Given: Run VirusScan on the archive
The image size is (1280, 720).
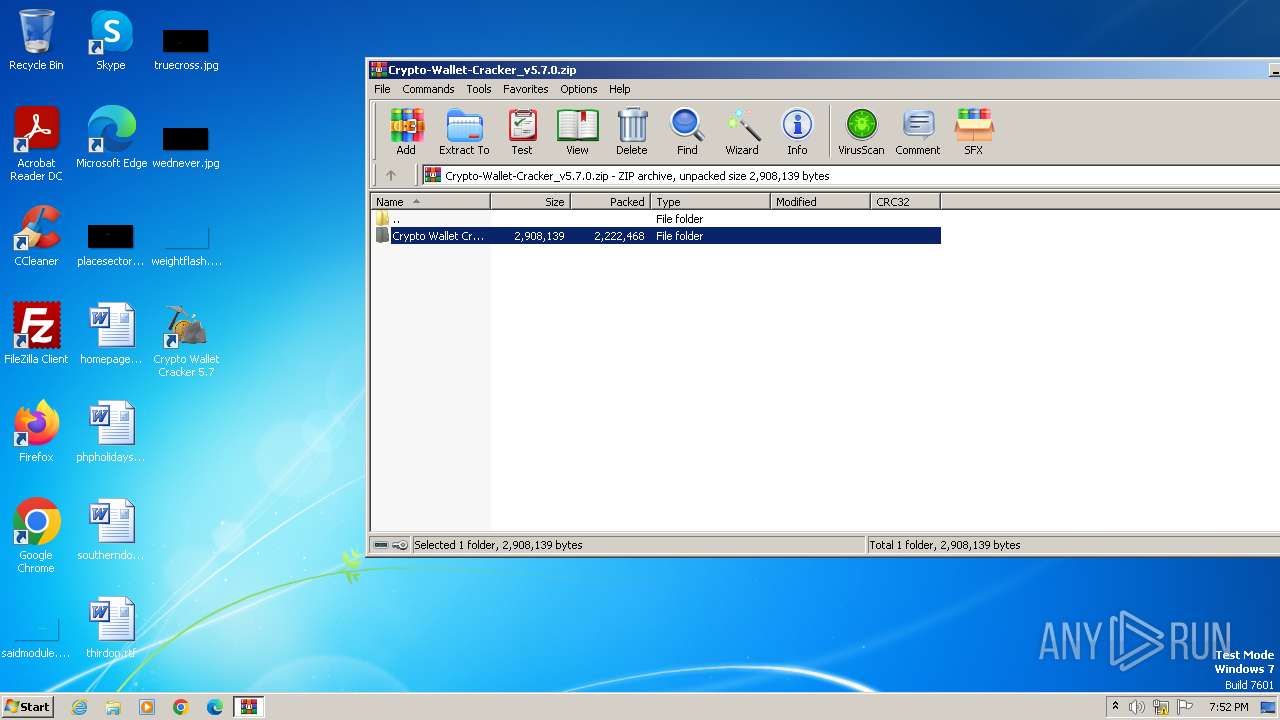Looking at the screenshot, I should [861, 132].
